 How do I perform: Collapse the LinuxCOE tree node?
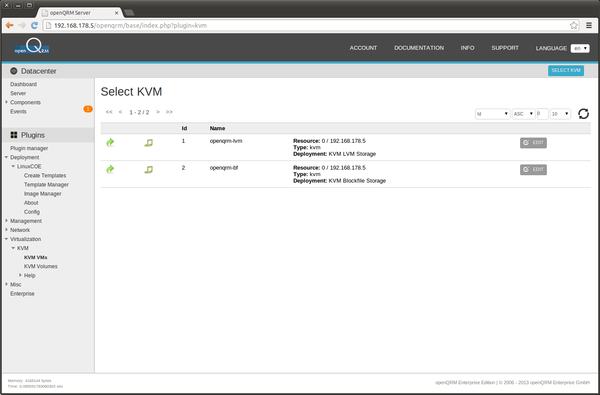click(x=13, y=166)
